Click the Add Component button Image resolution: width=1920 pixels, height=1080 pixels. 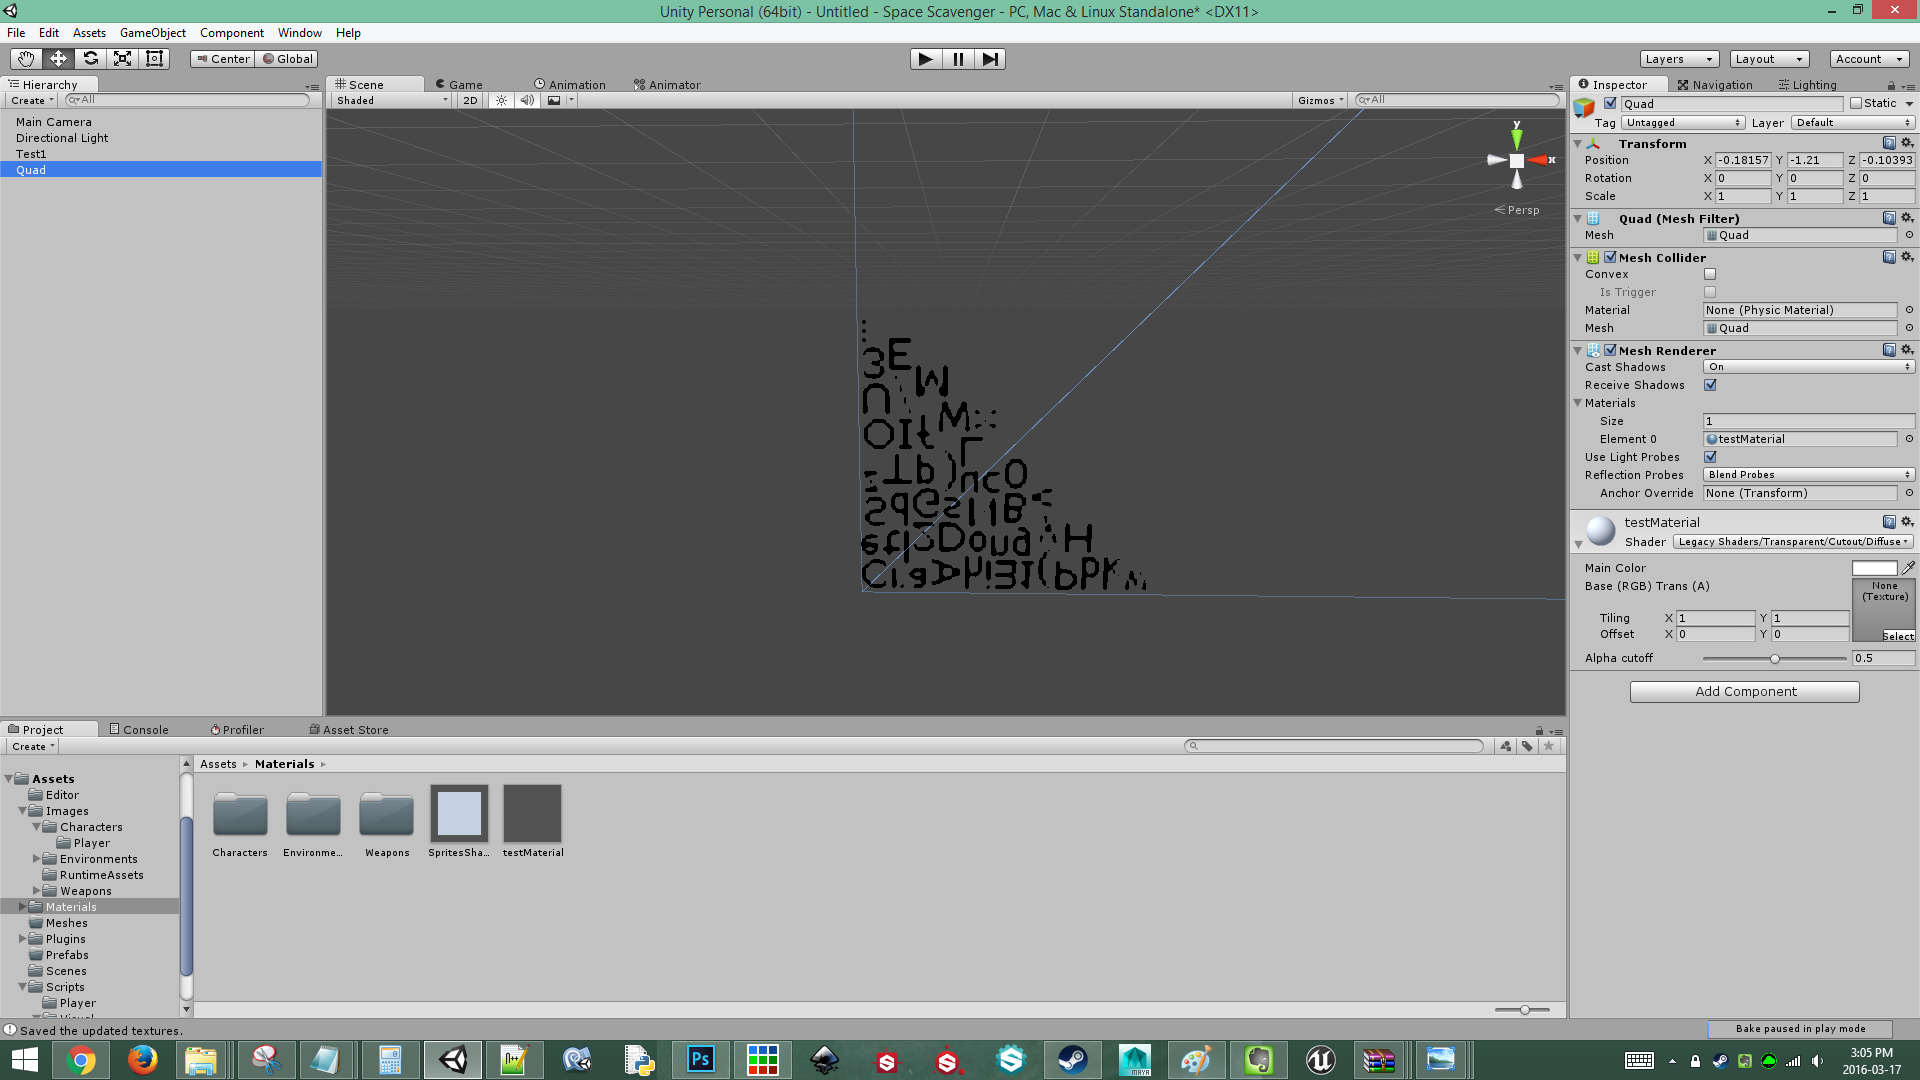[1744, 691]
